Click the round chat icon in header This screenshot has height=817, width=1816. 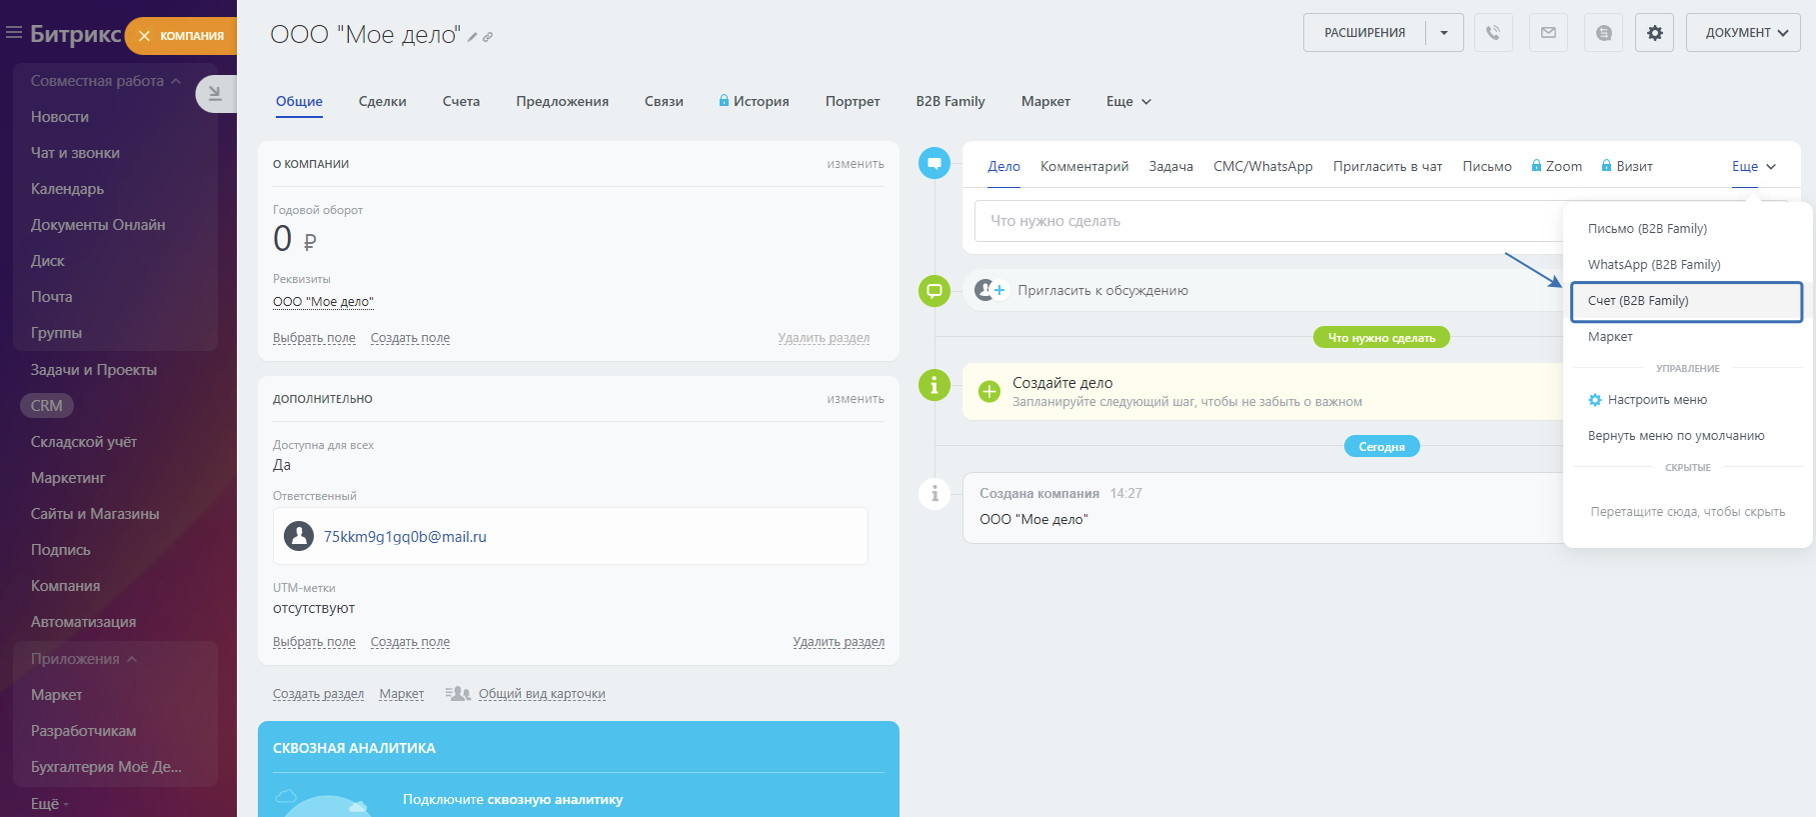[x=1603, y=33]
